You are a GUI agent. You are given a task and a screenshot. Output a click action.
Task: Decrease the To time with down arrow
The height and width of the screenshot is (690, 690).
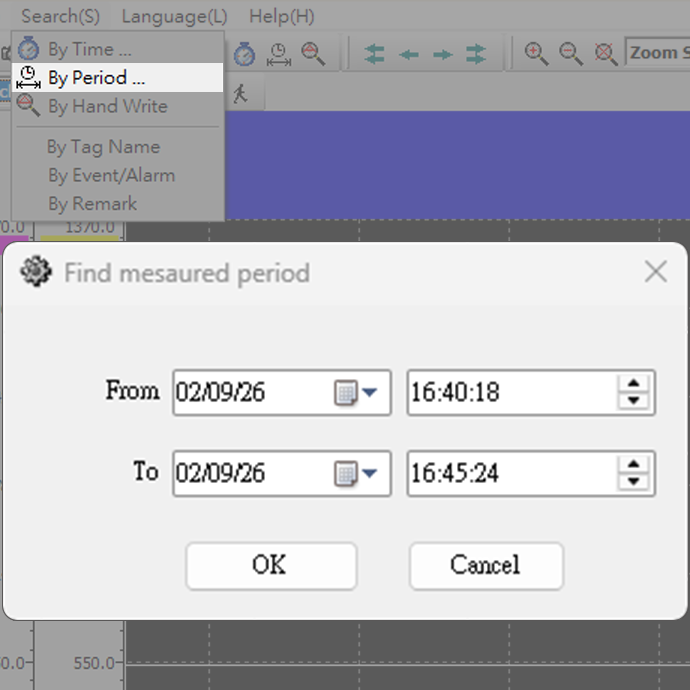(x=632, y=483)
